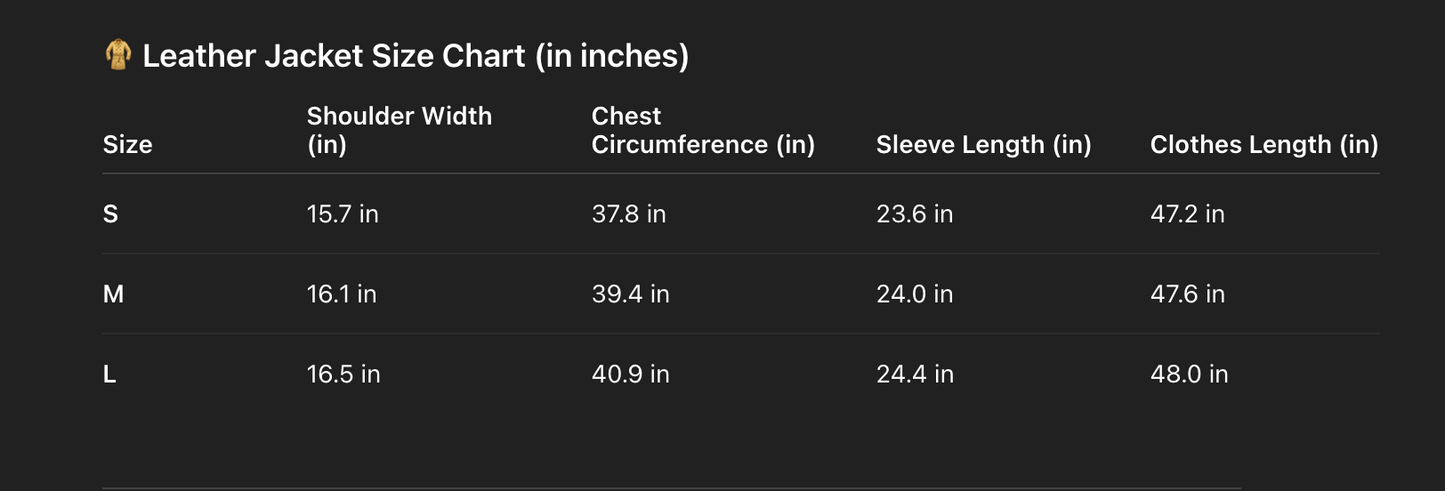Click the 23.6 in sleeve length value
The height and width of the screenshot is (491, 1445).
pyautogui.click(x=914, y=214)
